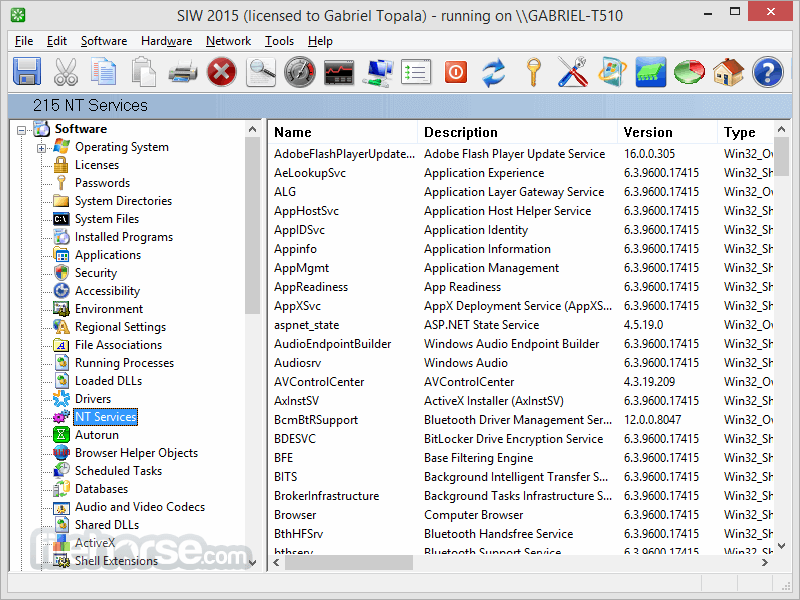
Task: Select Scheduled Tasks tree item
Action: pos(118,470)
